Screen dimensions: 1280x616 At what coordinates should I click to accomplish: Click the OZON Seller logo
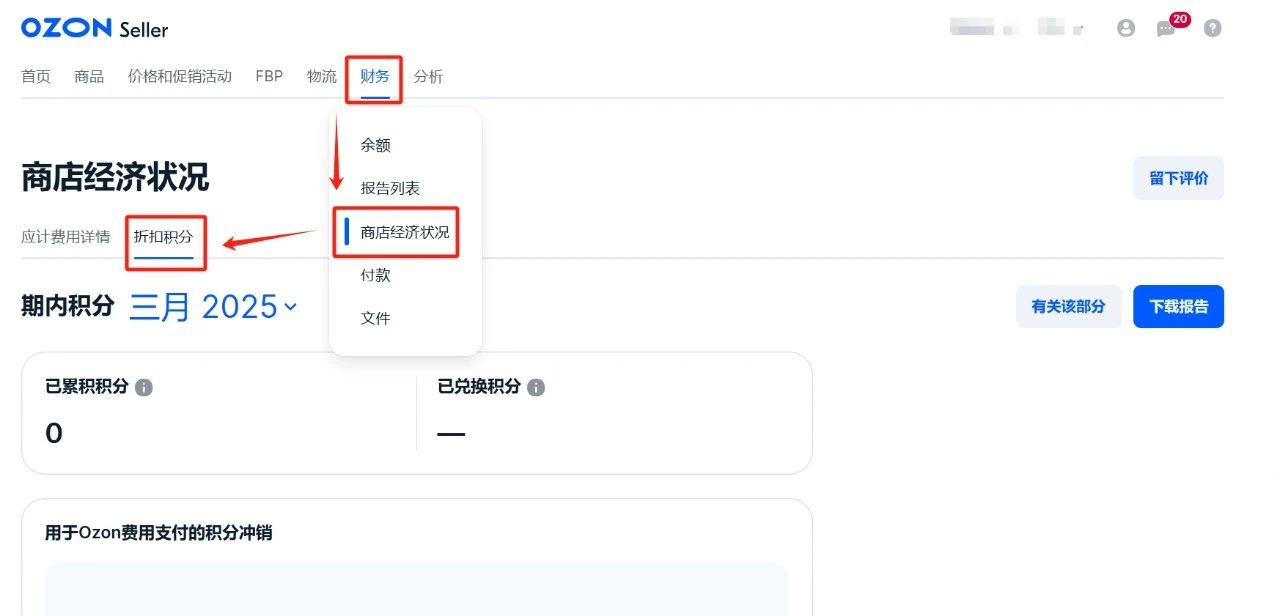click(94, 28)
